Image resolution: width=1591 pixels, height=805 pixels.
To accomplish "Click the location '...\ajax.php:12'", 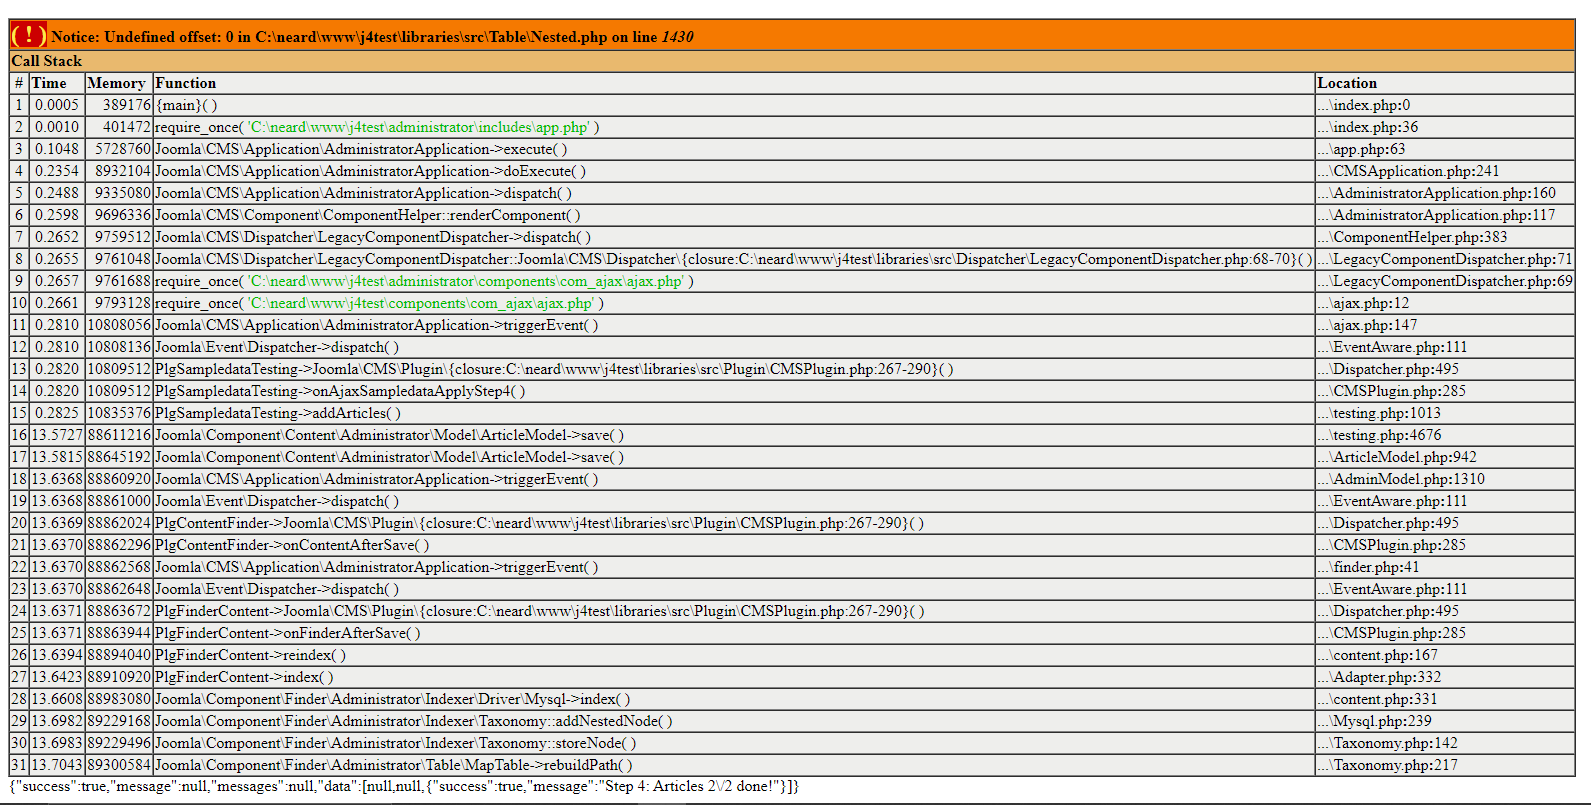I will 1363,303.
